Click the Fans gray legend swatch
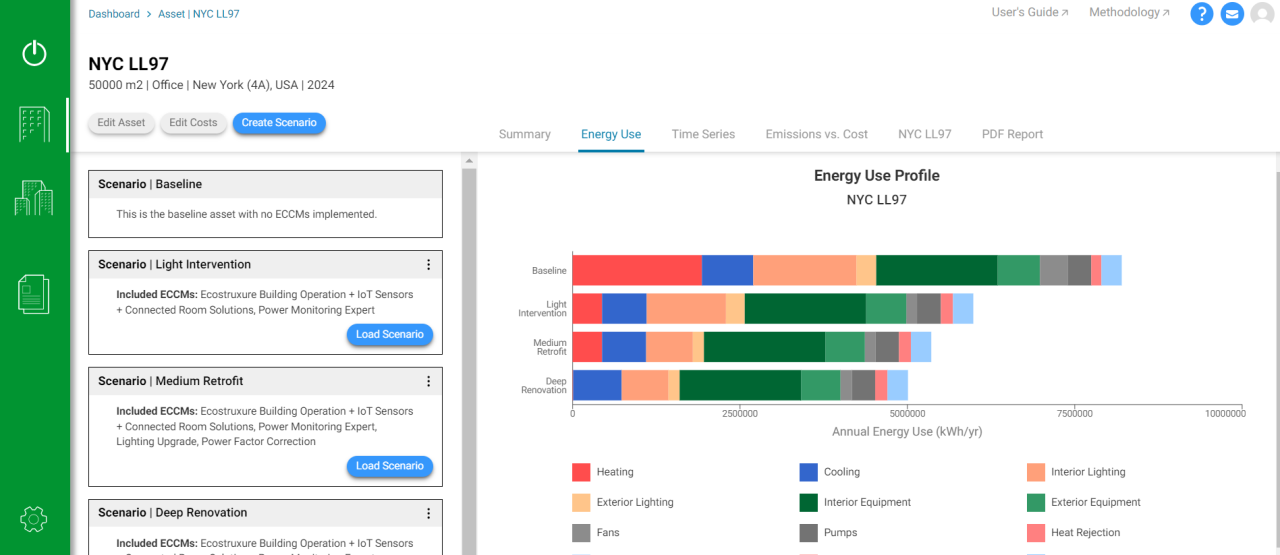The image size is (1280, 555). point(581,533)
